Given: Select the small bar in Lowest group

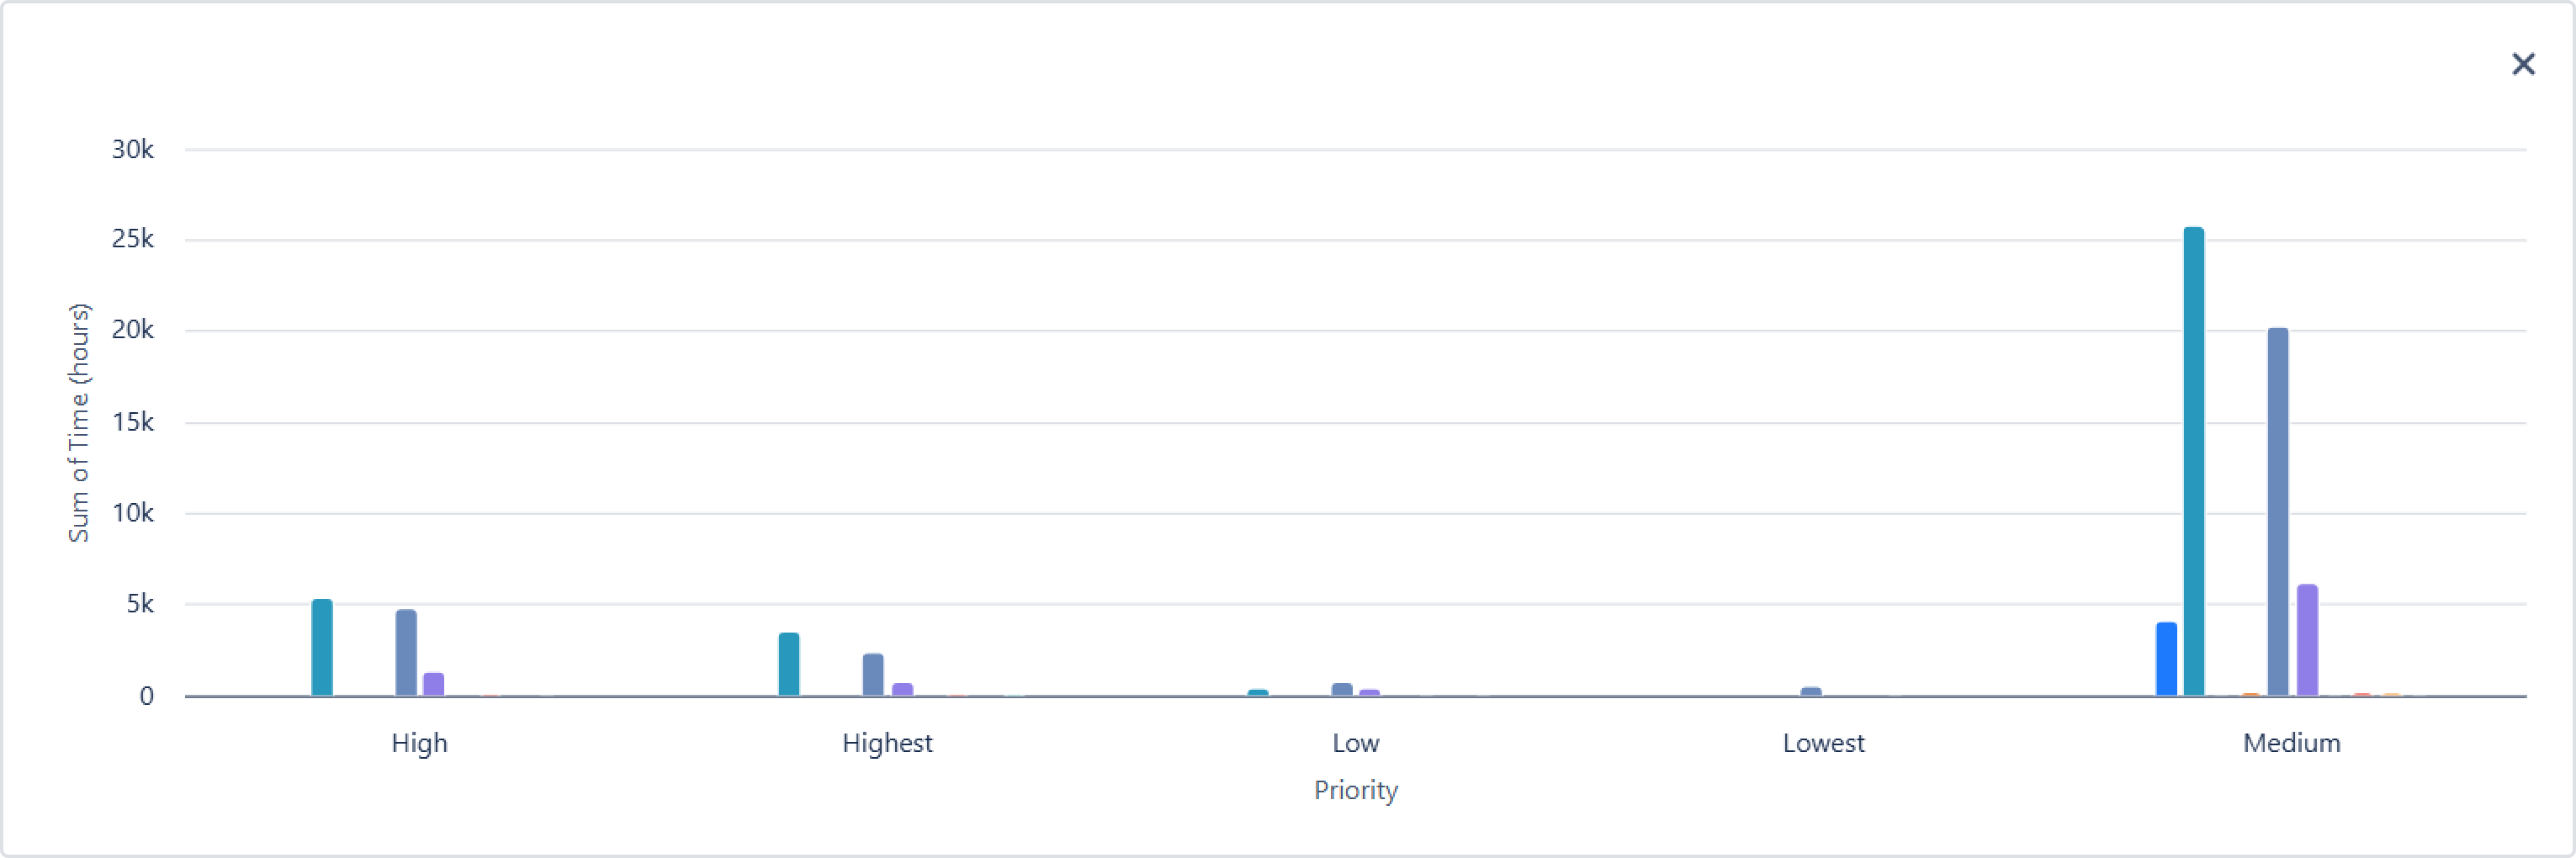Looking at the screenshot, I should pyautogui.click(x=1811, y=691).
